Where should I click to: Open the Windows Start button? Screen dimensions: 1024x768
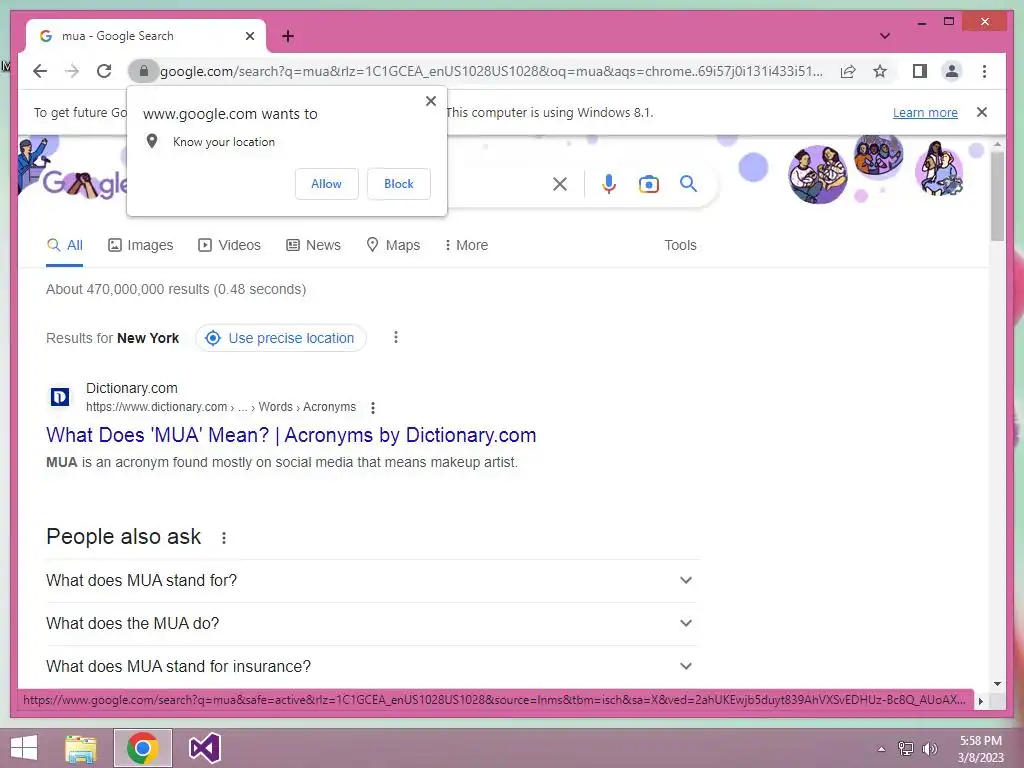coord(24,748)
